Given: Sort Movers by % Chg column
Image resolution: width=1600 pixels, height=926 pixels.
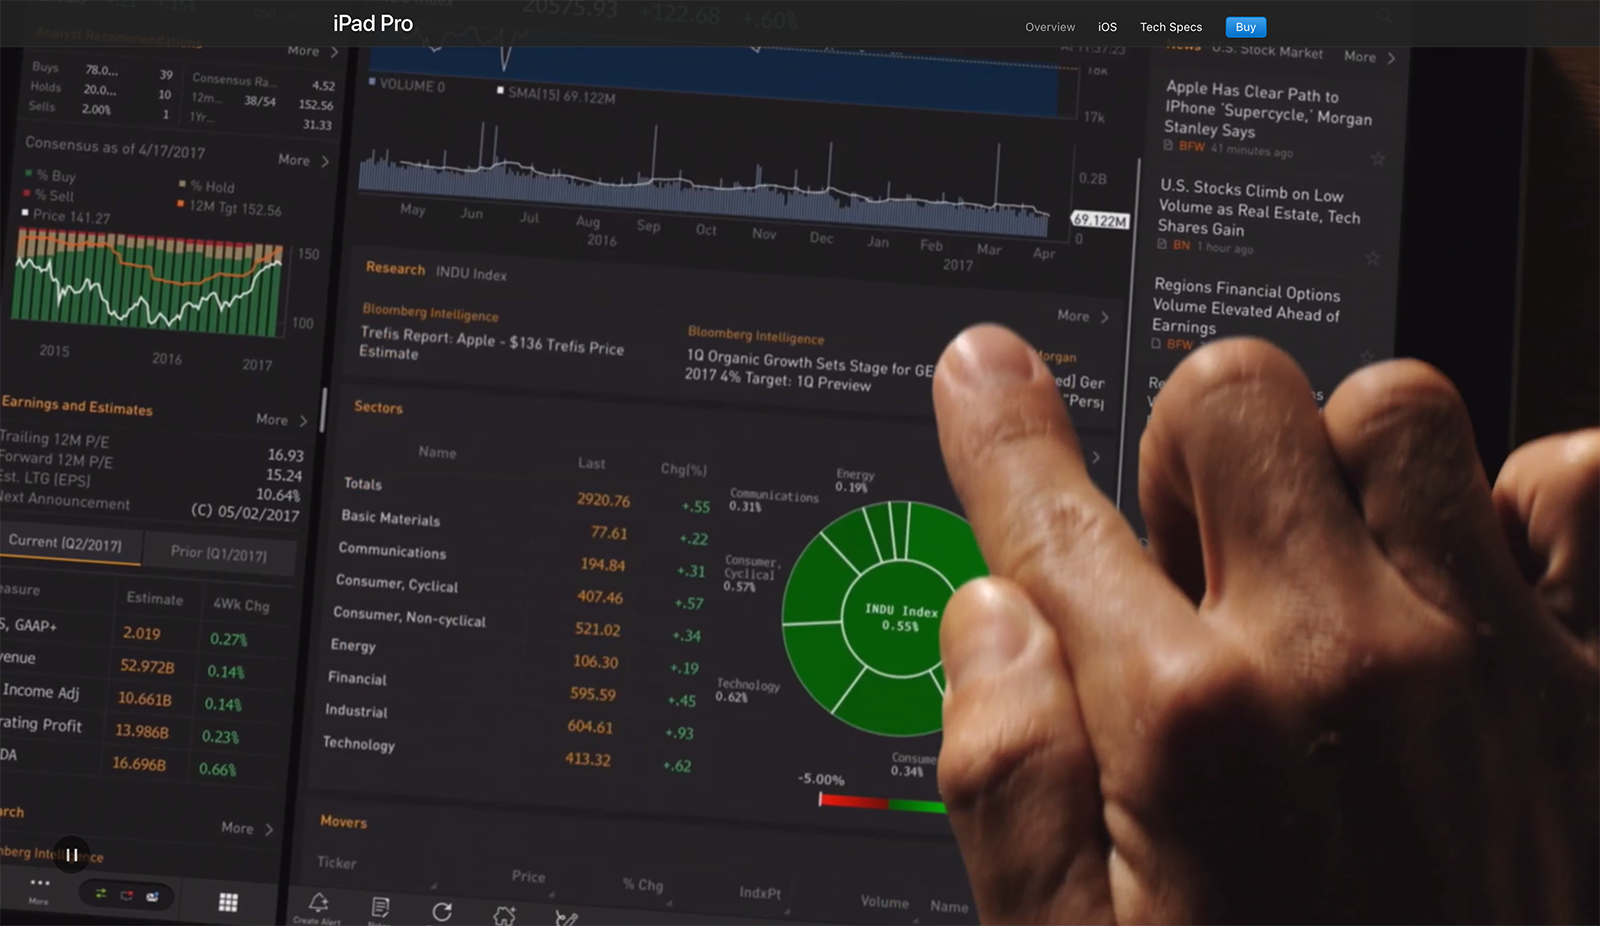Looking at the screenshot, I should click(643, 884).
